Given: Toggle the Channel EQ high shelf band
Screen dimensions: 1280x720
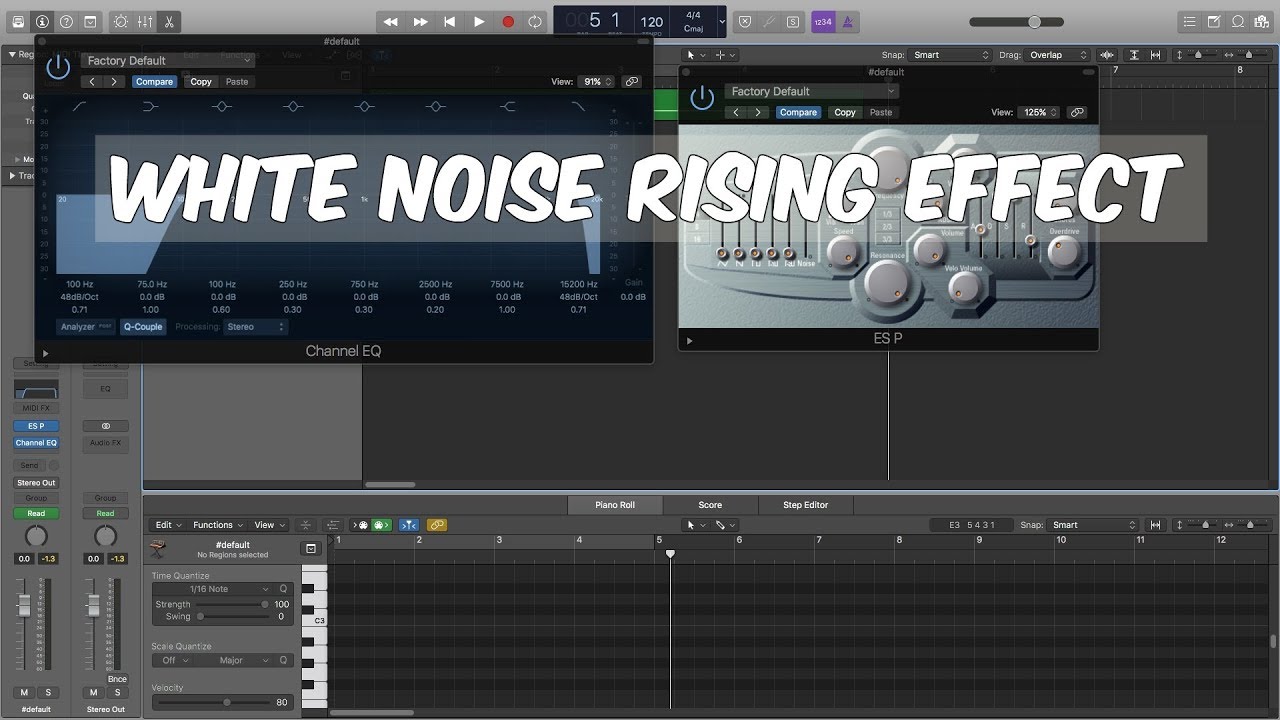Looking at the screenshot, I should click(508, 106).
